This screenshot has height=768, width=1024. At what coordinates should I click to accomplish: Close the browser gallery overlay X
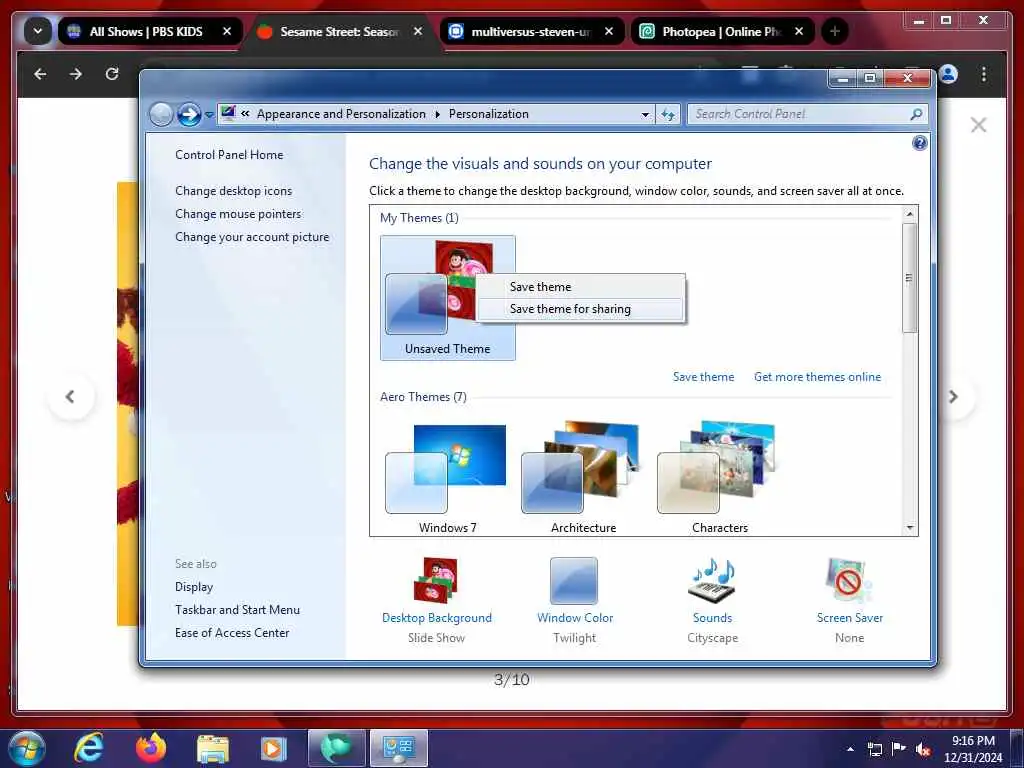(x=978, y=125)
